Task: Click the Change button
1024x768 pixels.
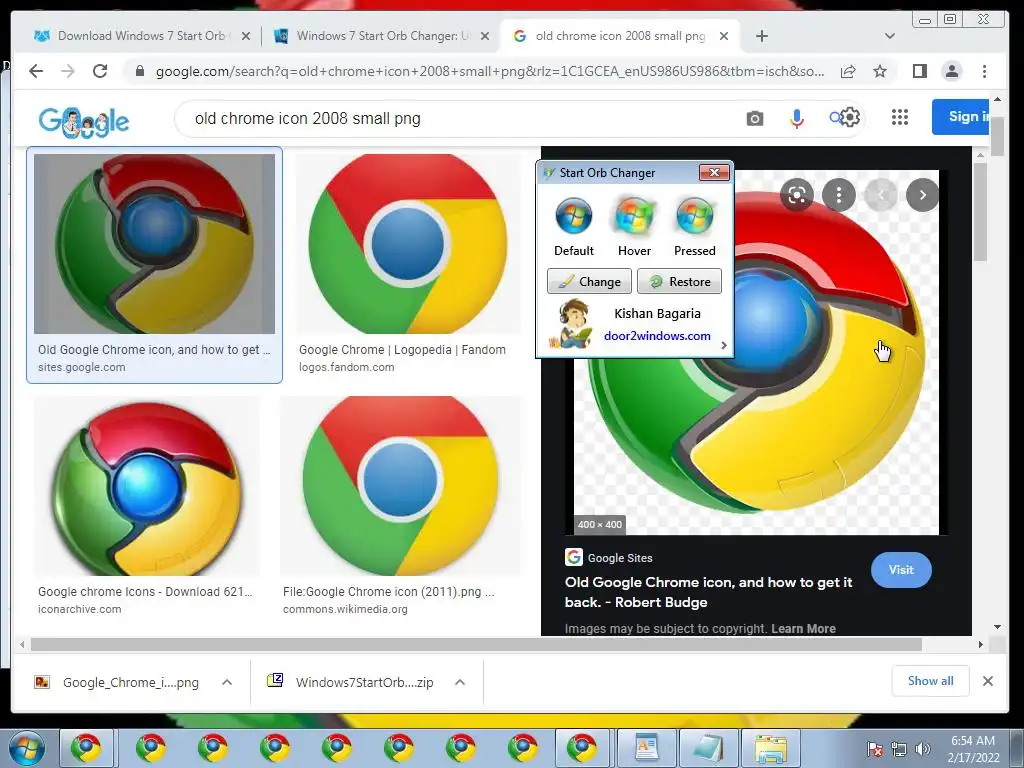Action: 589,281
